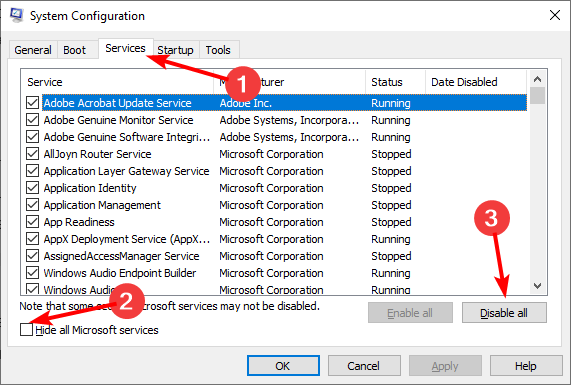Sort by the Service column header
Image resolution: width=571 pixels, height=385 pixels.
click(x=117, y=82)
